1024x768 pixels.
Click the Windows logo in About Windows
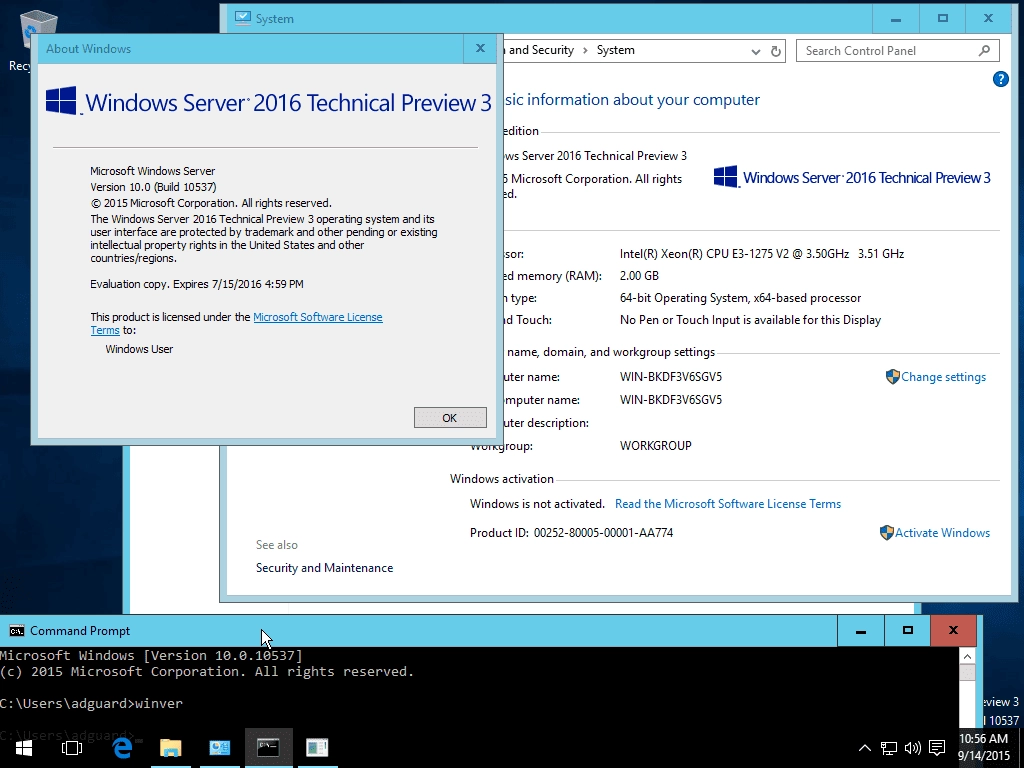61,101
